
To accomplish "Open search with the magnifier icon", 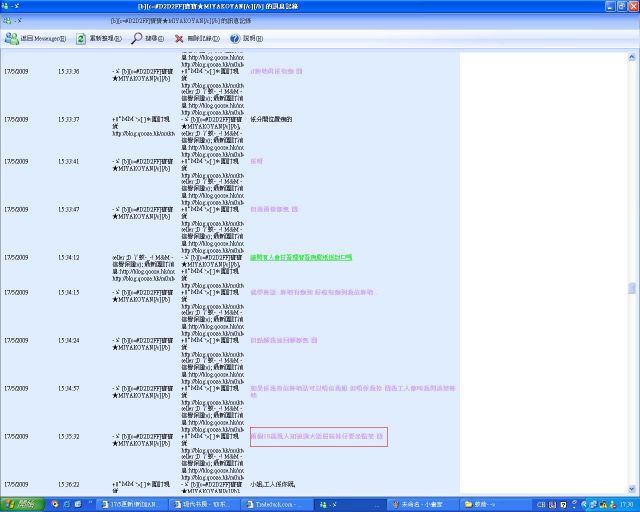I will coord(136,38).
